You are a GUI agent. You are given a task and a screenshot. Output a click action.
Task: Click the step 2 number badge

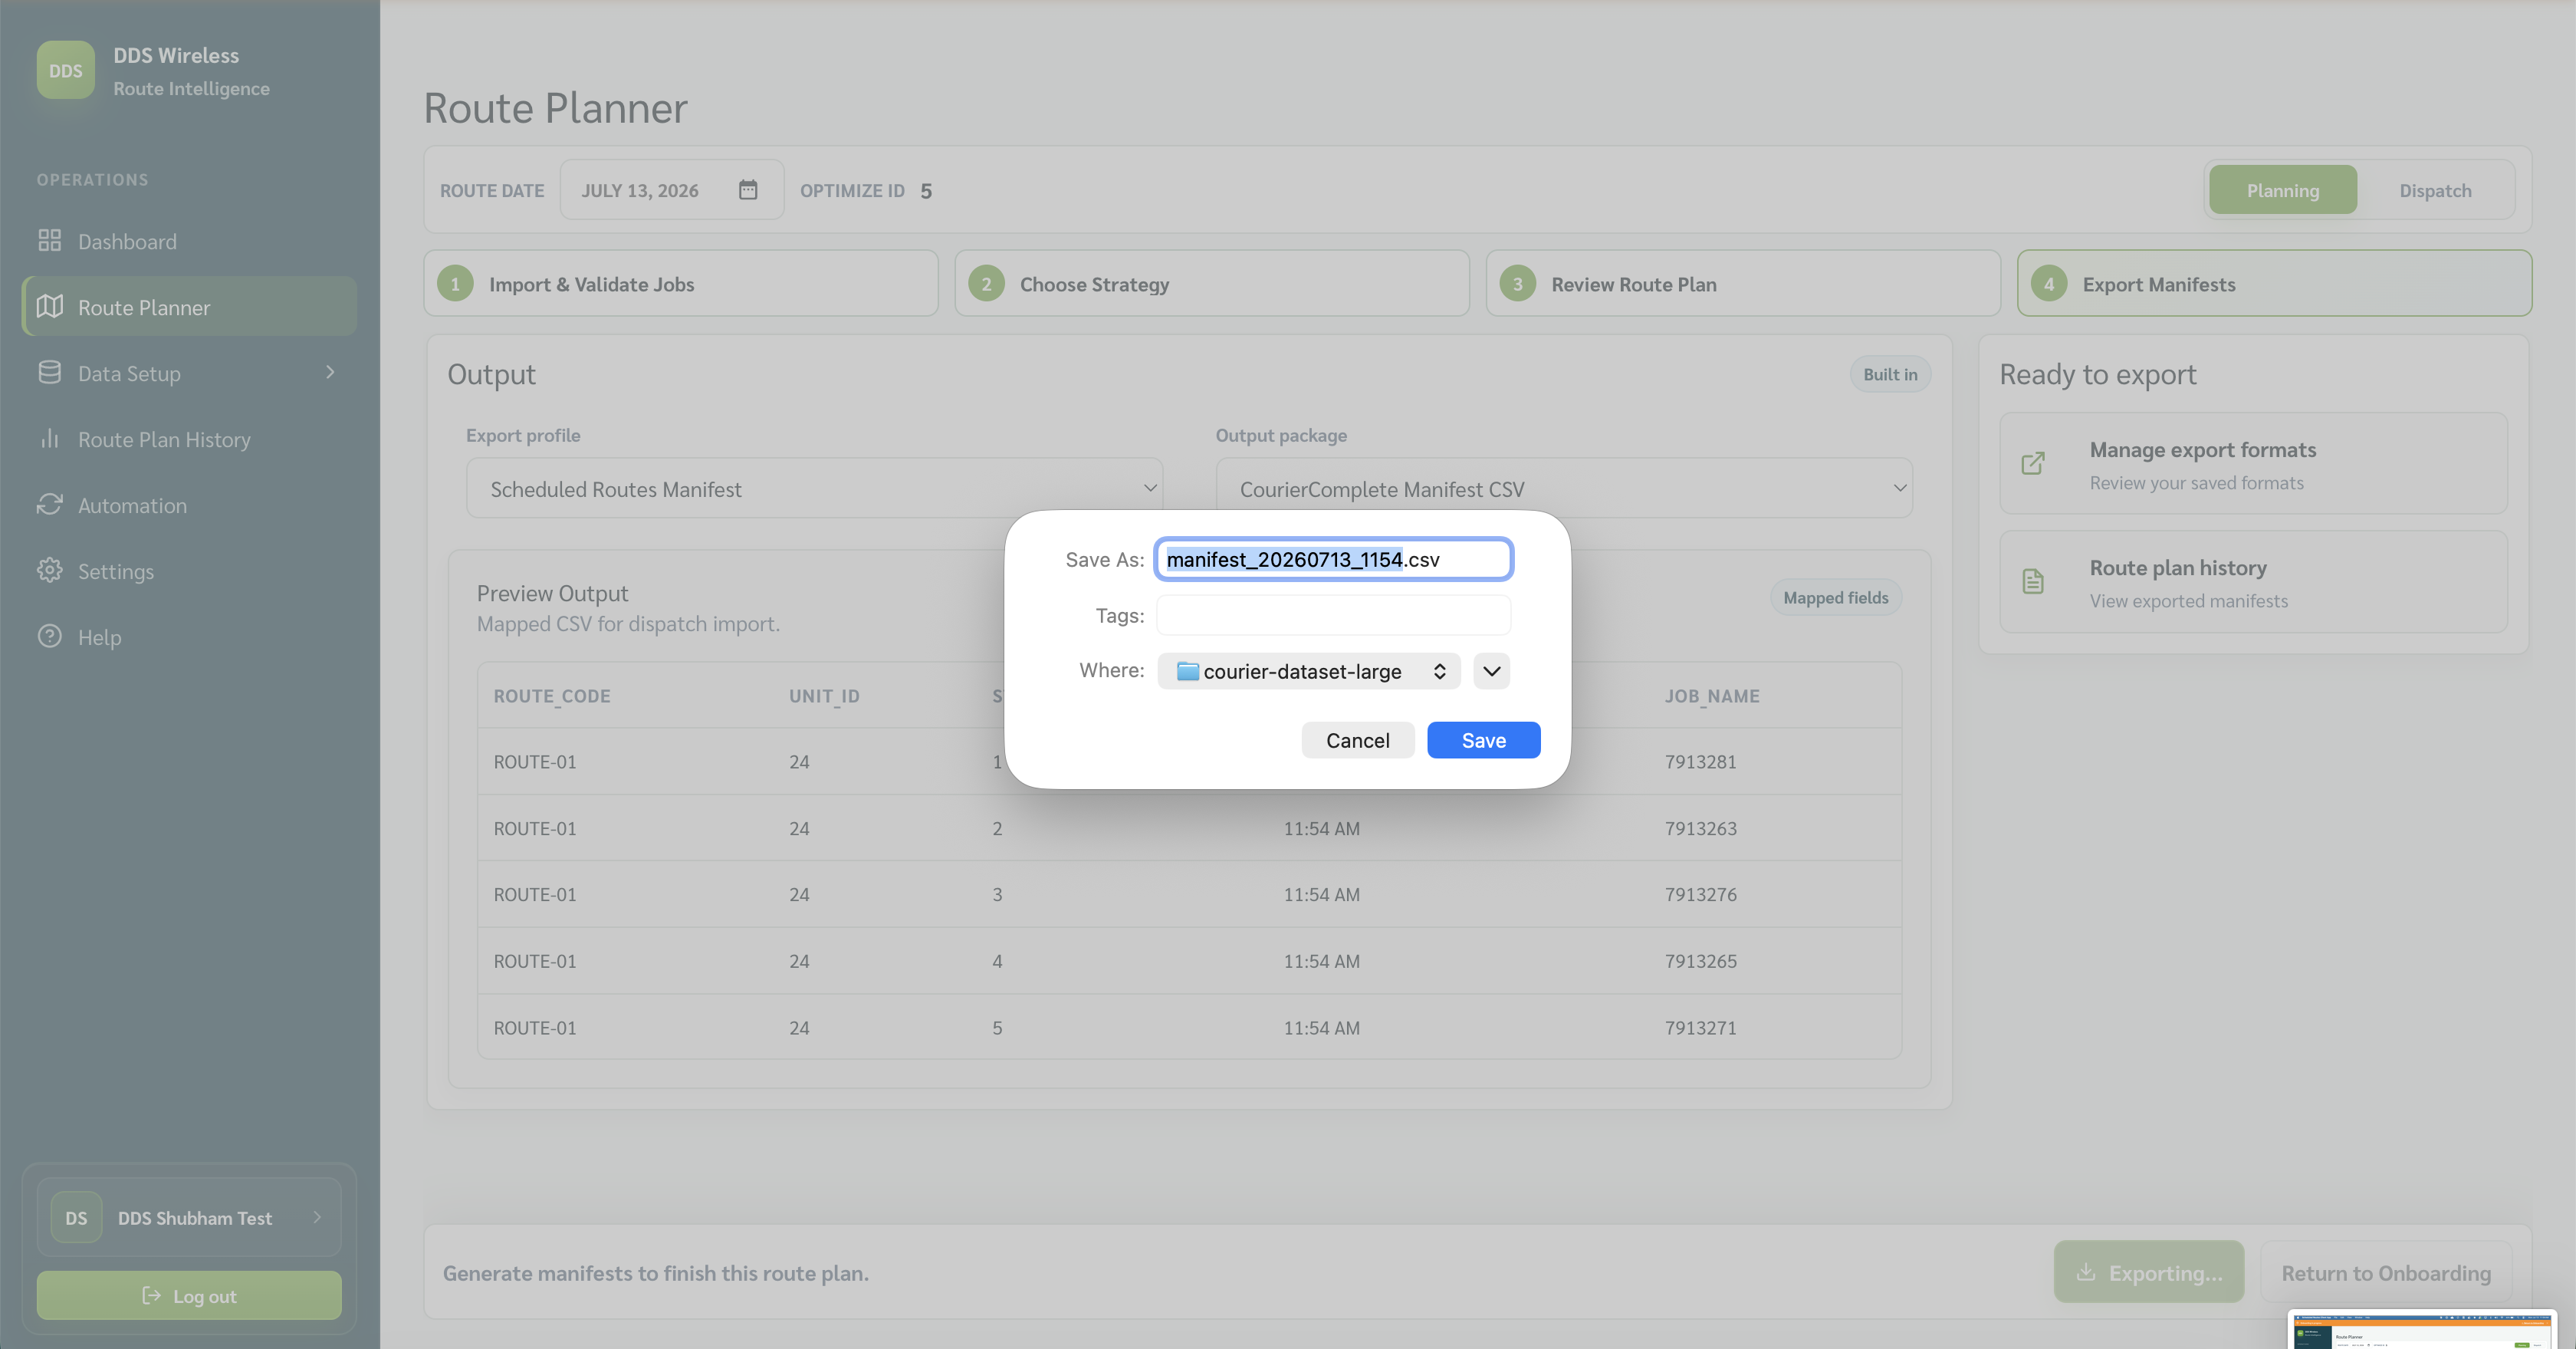coord(986,284)
